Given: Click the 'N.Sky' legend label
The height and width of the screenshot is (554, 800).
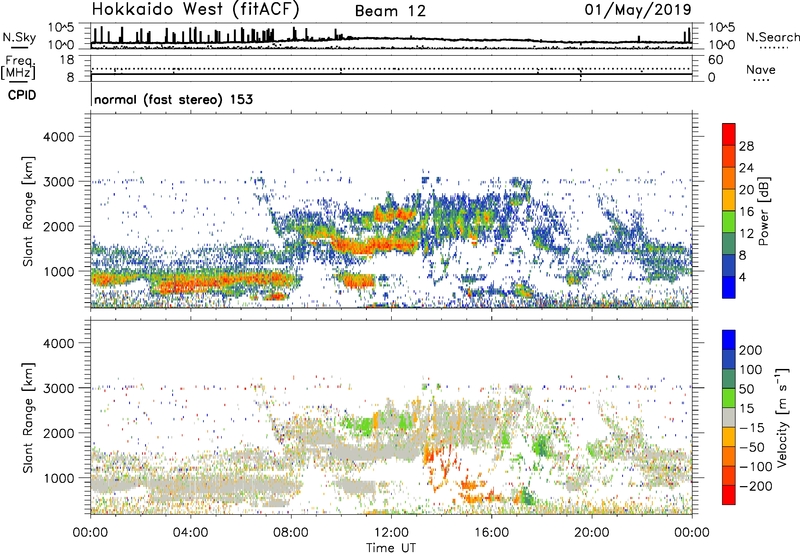Looking at the screenshot, I should point(19,37).
